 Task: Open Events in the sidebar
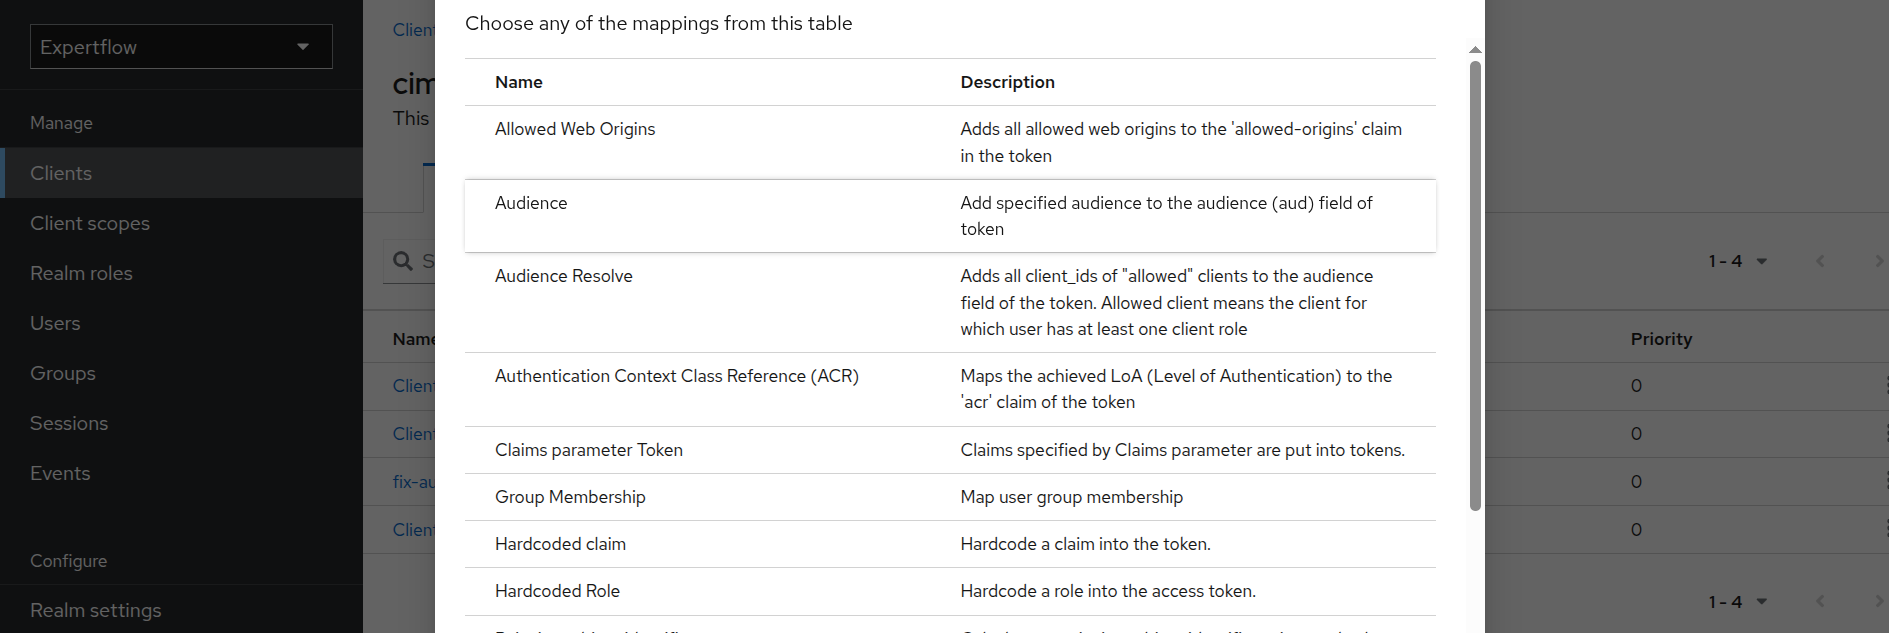tap(60, 473)
